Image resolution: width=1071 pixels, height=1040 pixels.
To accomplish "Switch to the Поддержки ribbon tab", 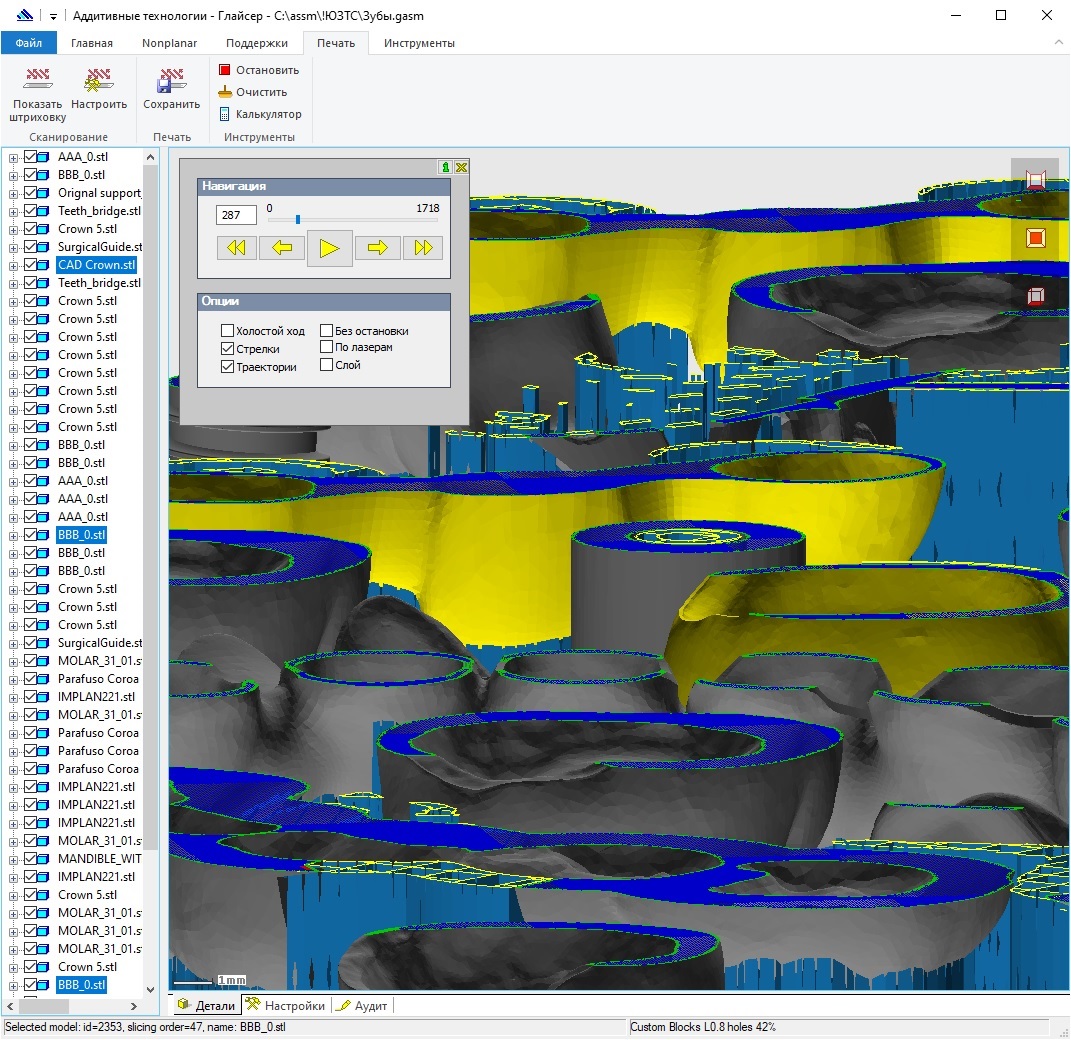I will pos(257,43).
